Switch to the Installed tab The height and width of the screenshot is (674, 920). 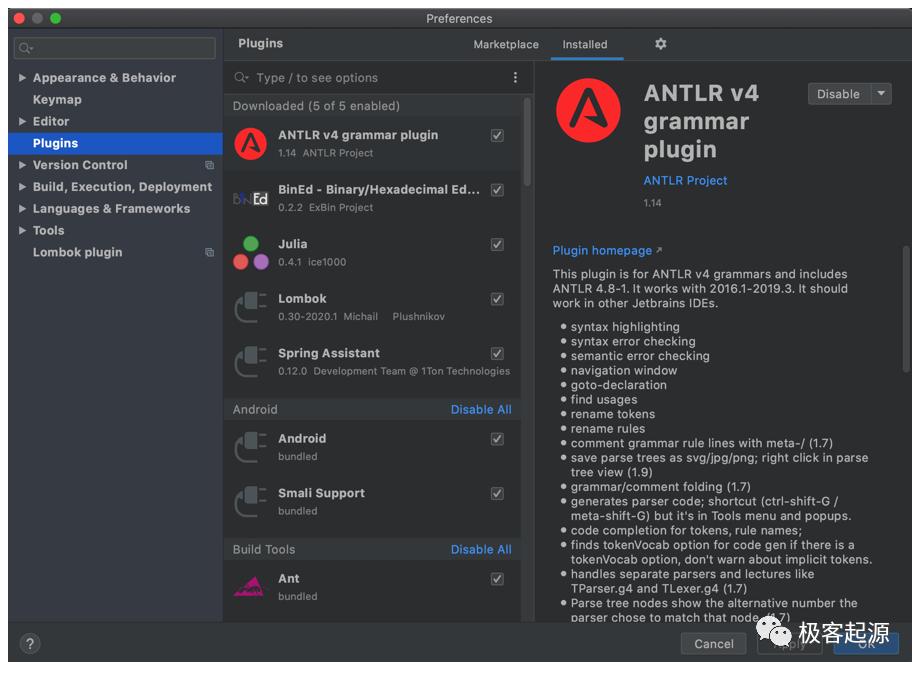(585, 45)
